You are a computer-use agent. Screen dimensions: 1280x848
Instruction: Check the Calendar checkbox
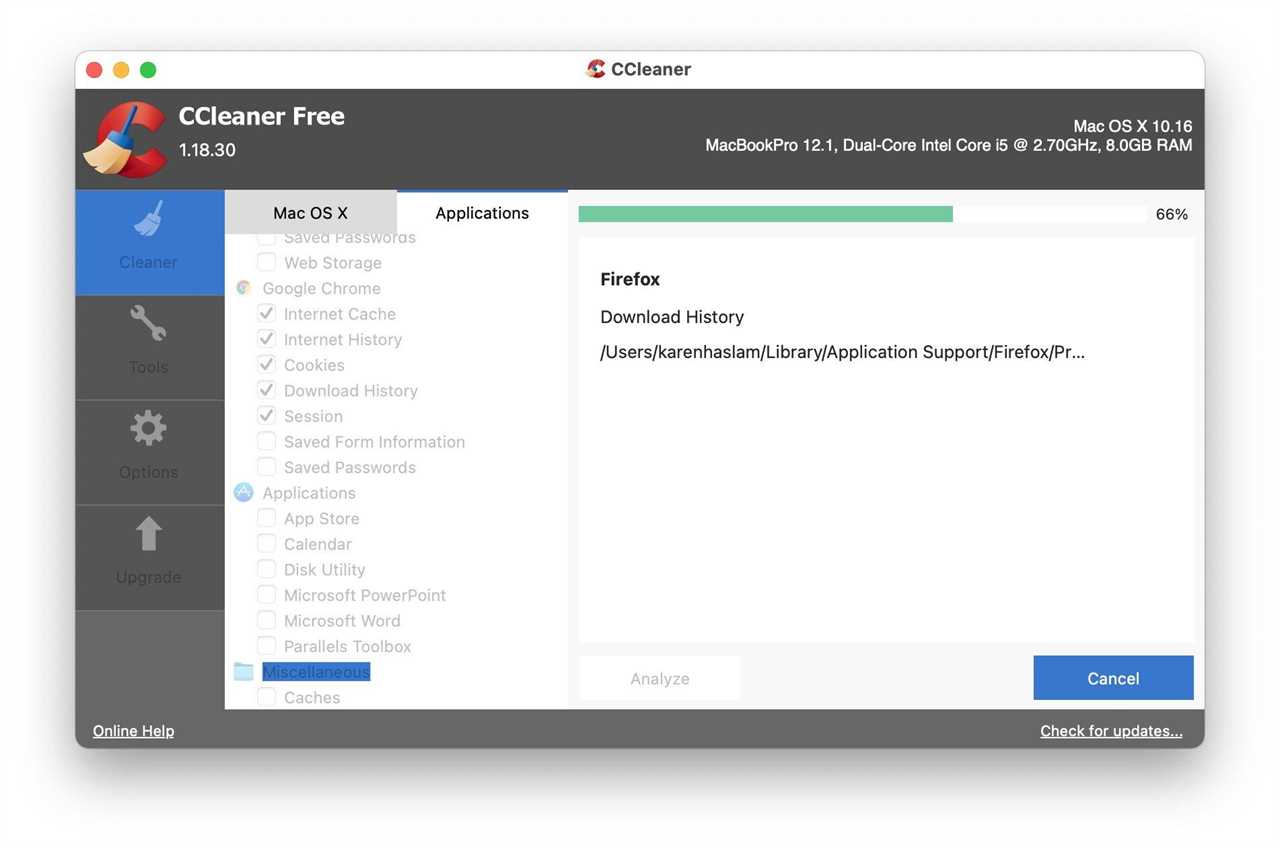[x=266, y=543]
